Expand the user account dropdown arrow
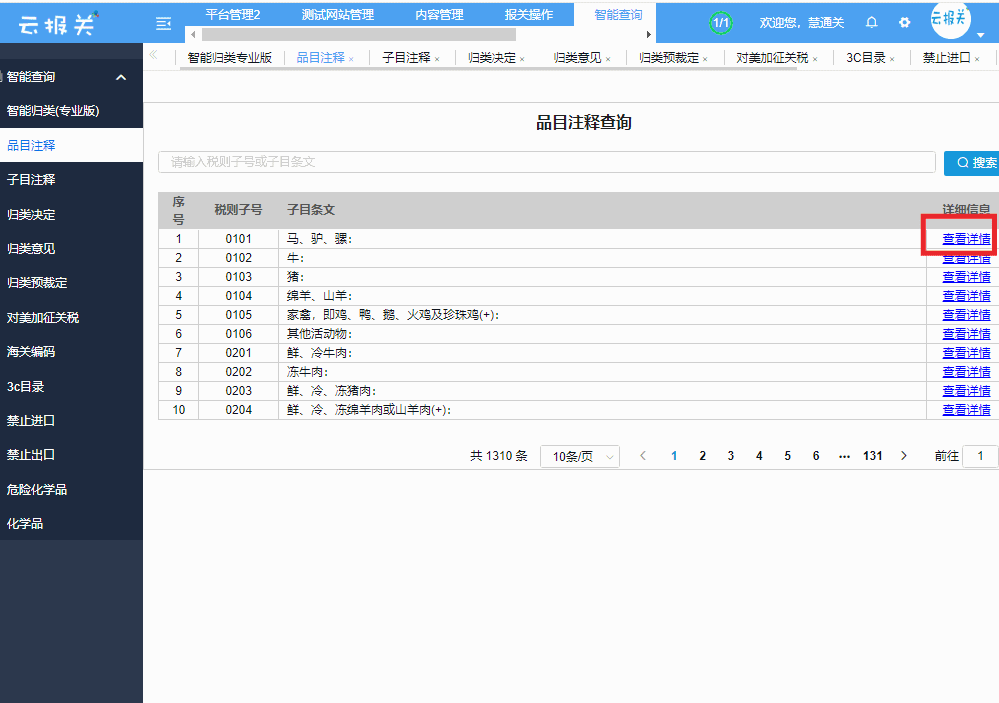The width and height of the screenshot is (999, 703). (x=981, y=35)
